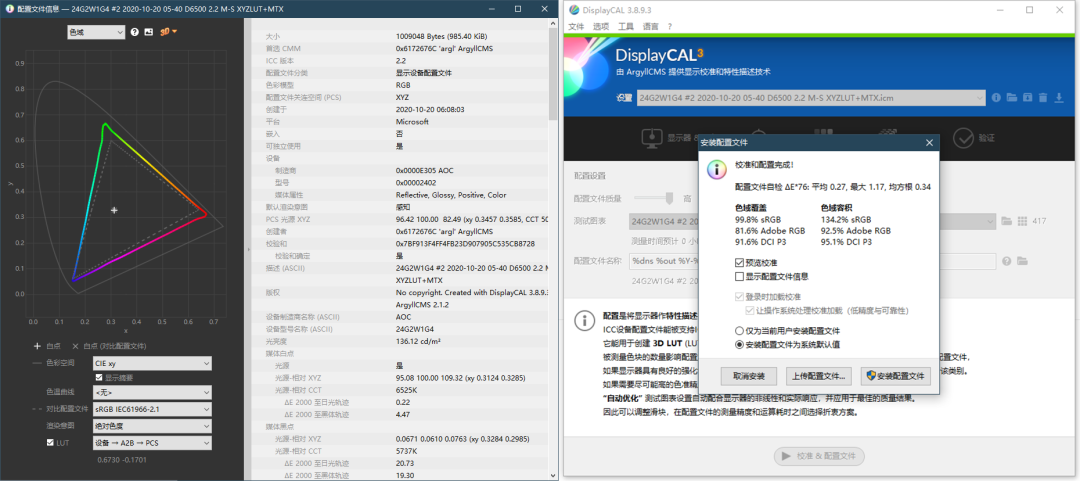Viewport: 1080px width, 481px height.
Task: Select 安装配置文件为系统默认值 radio button
Action: 740,345
